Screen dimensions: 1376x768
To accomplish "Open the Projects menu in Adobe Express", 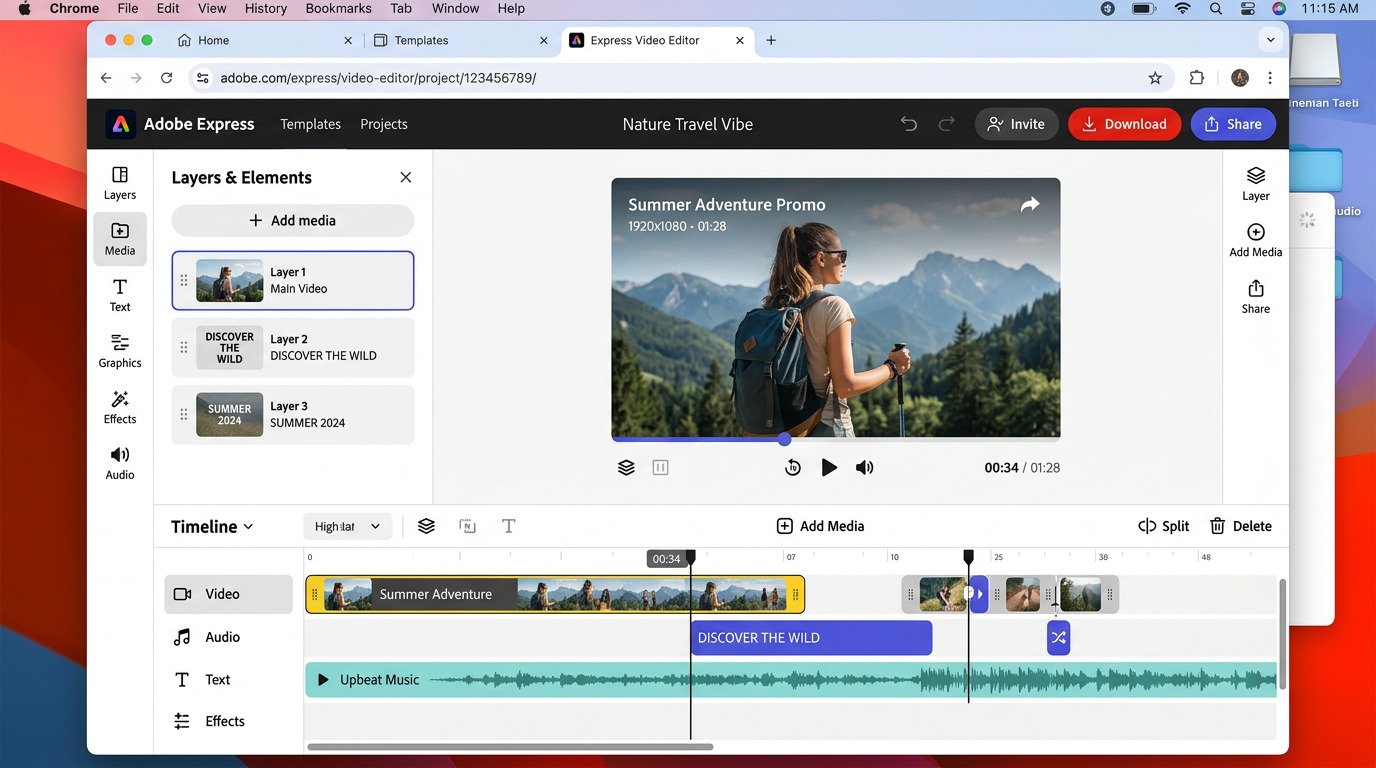I will [384, 124].
